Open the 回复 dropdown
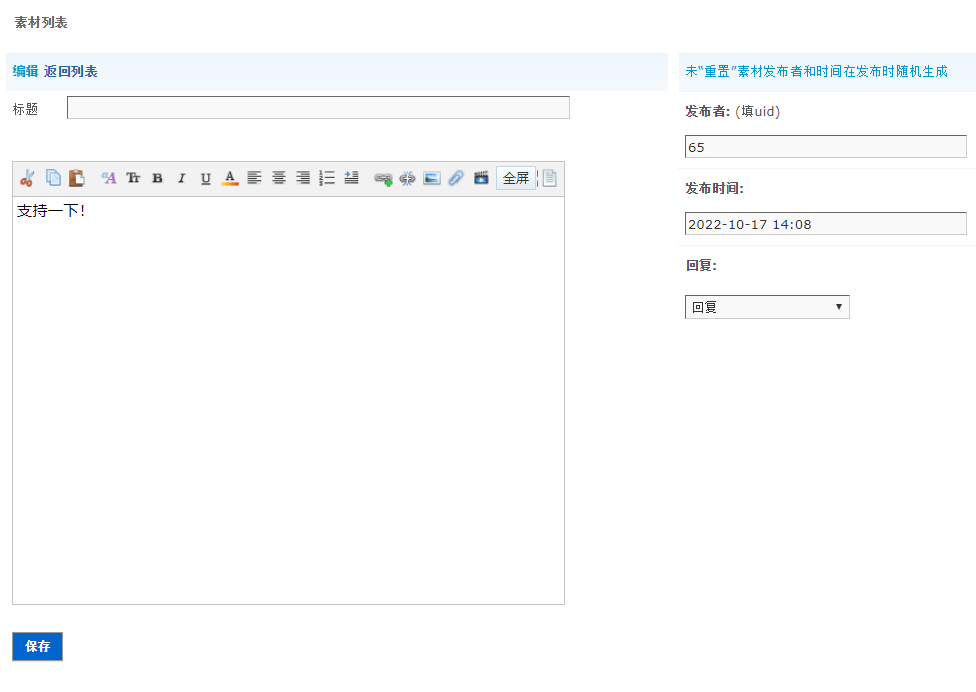This screenshot has width=976, height=692. tap(767, 307)
